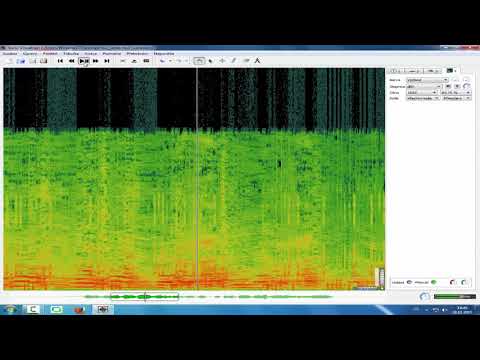Open the Help menu, last in menu bar
Viewport: 480px width, 360px height.
point(164,54)
